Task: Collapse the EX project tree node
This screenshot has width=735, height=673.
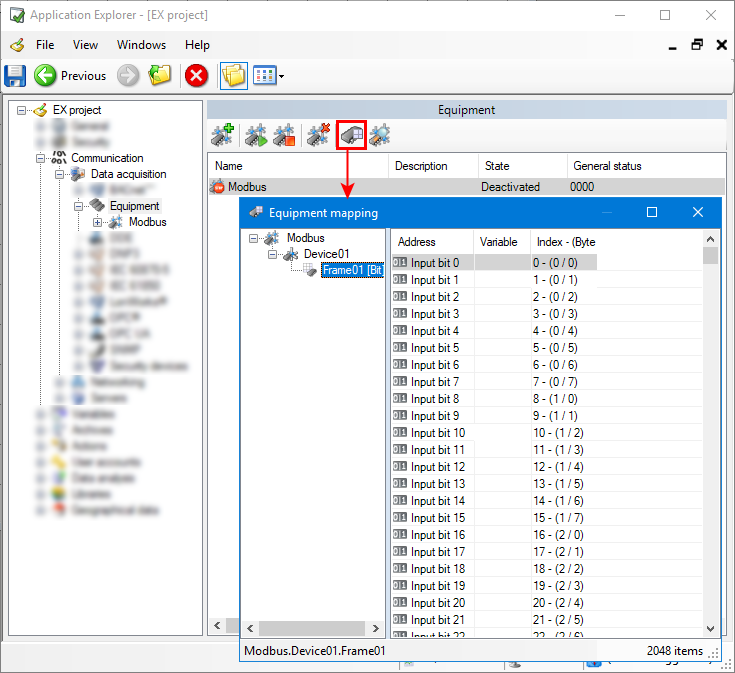Action: pos(22,110)
